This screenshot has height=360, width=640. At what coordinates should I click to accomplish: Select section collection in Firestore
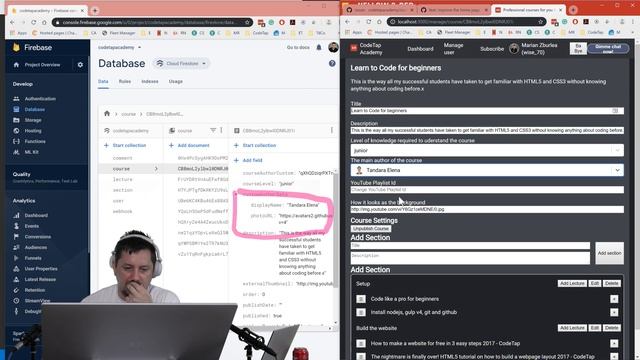click(x=122, y=190)
